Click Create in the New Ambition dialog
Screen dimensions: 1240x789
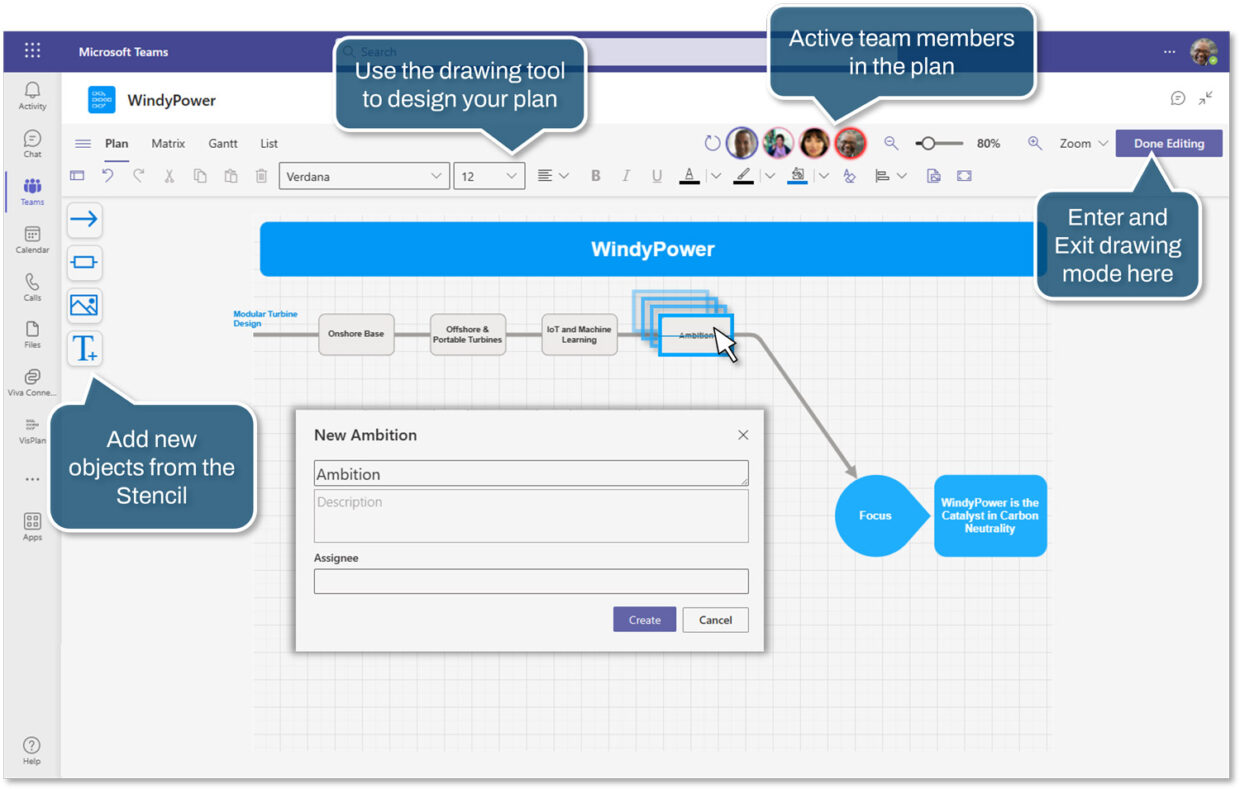click(644, 619)
